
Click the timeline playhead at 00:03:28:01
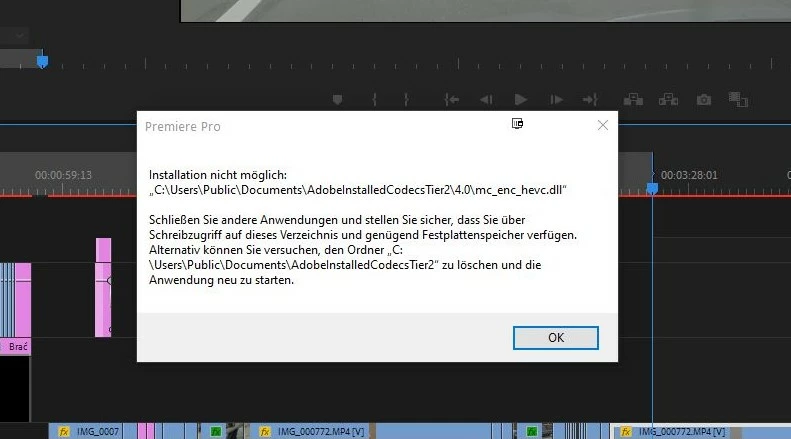(652, 188)
